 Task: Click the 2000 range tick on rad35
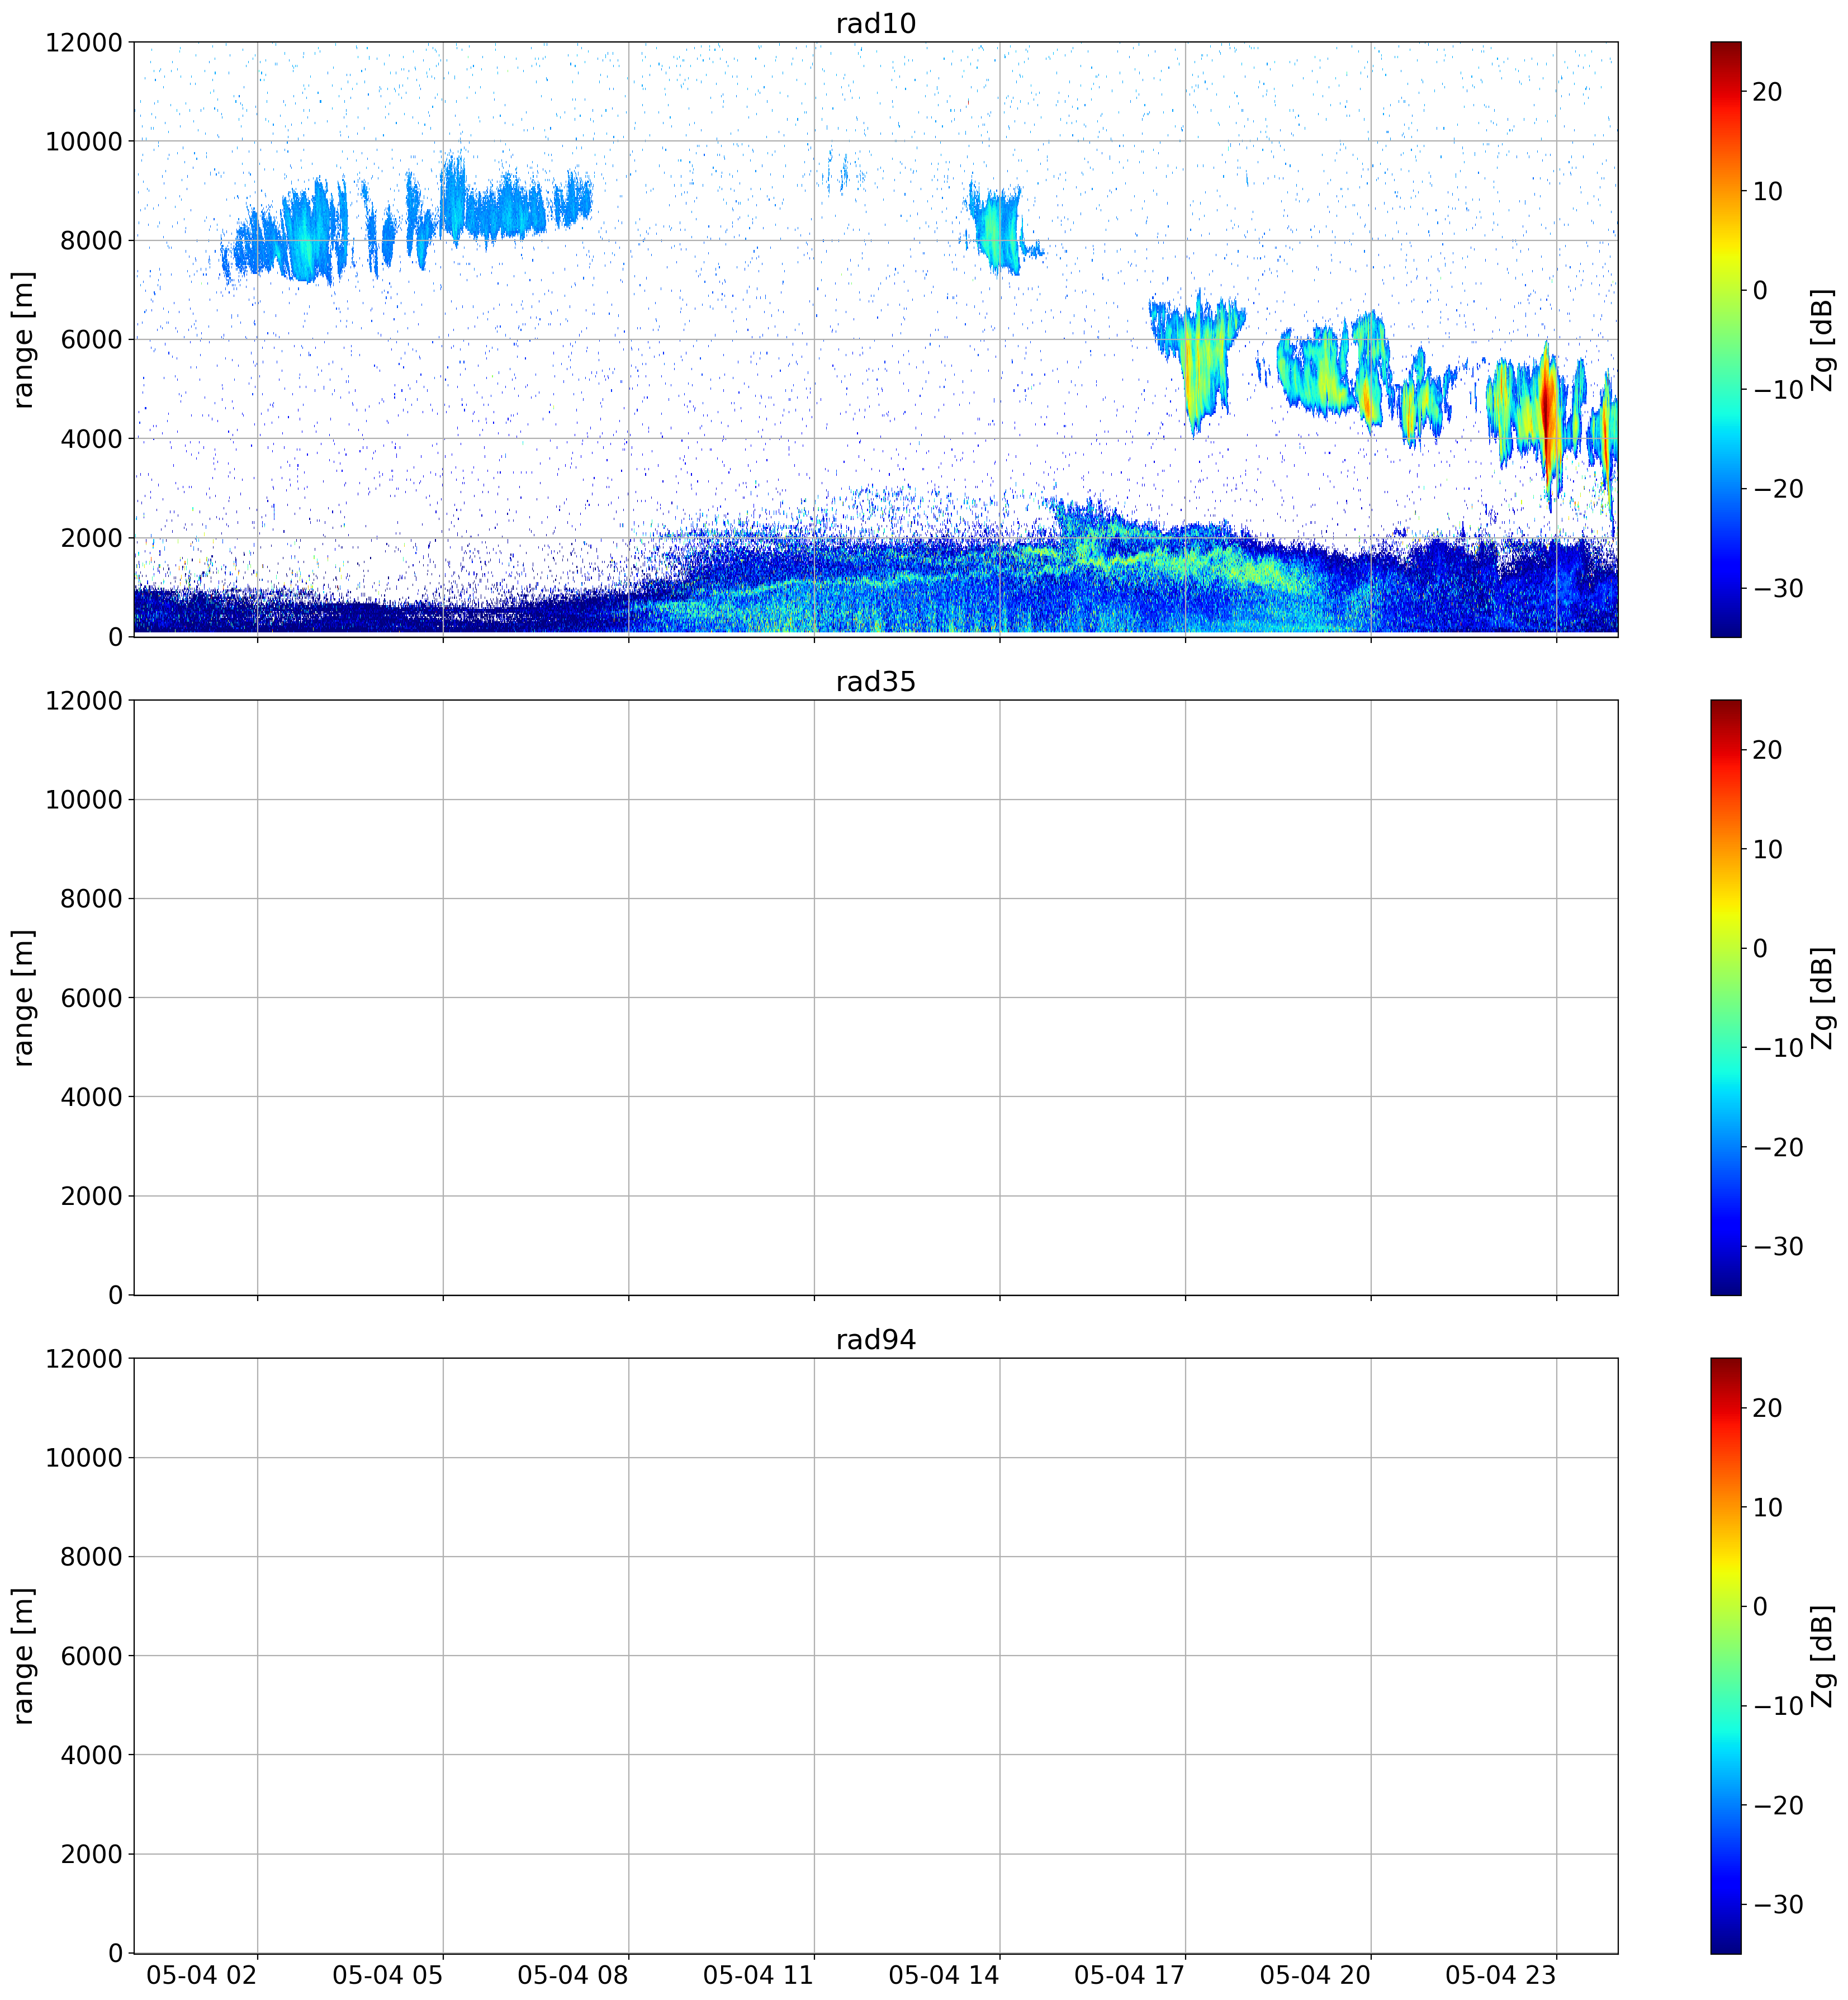coord(91,1195)
